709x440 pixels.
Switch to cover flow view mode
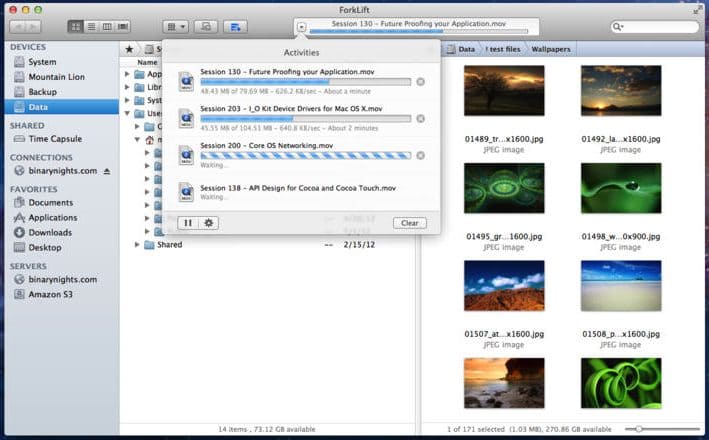point(123,27)
